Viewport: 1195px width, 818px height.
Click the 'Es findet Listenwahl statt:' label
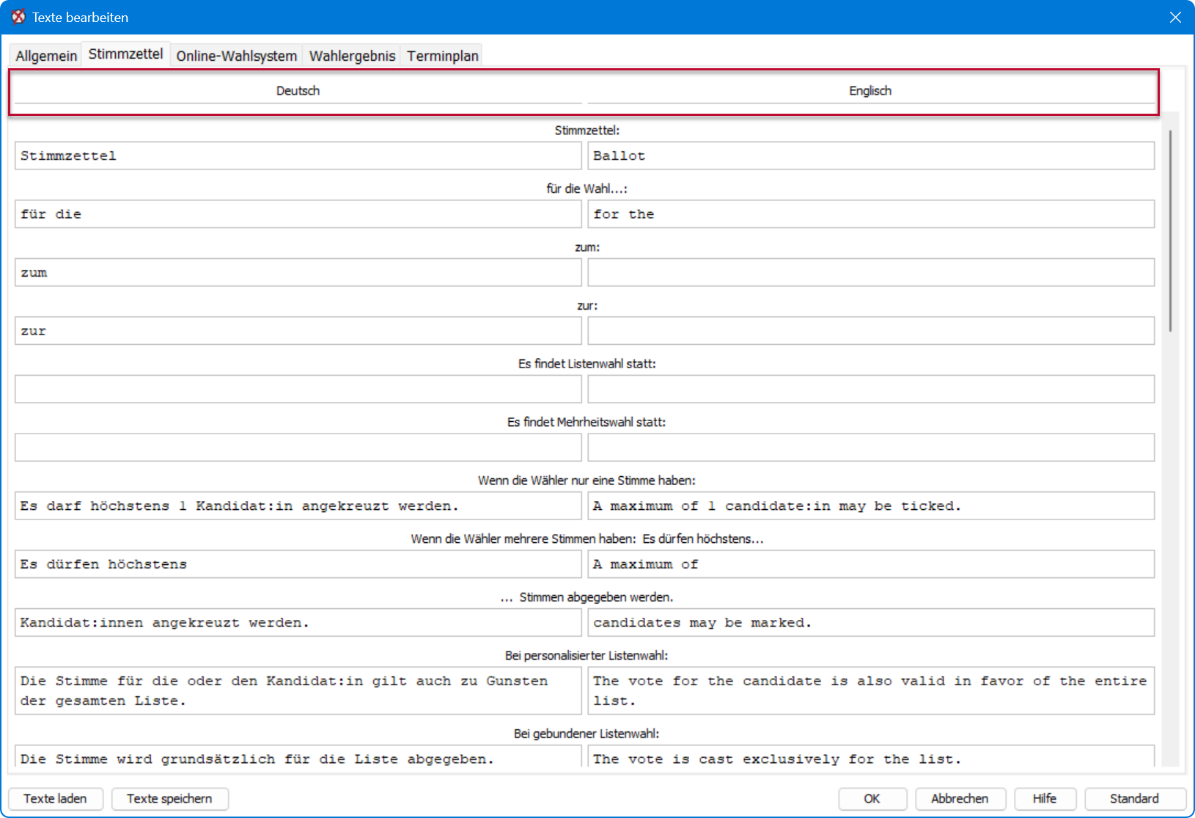tap(587, 364)
